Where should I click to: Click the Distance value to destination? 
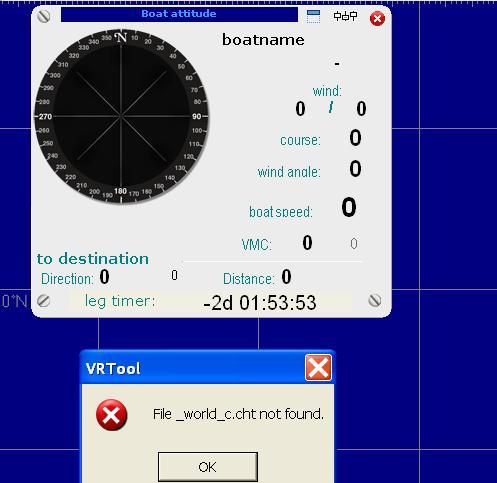286,277
